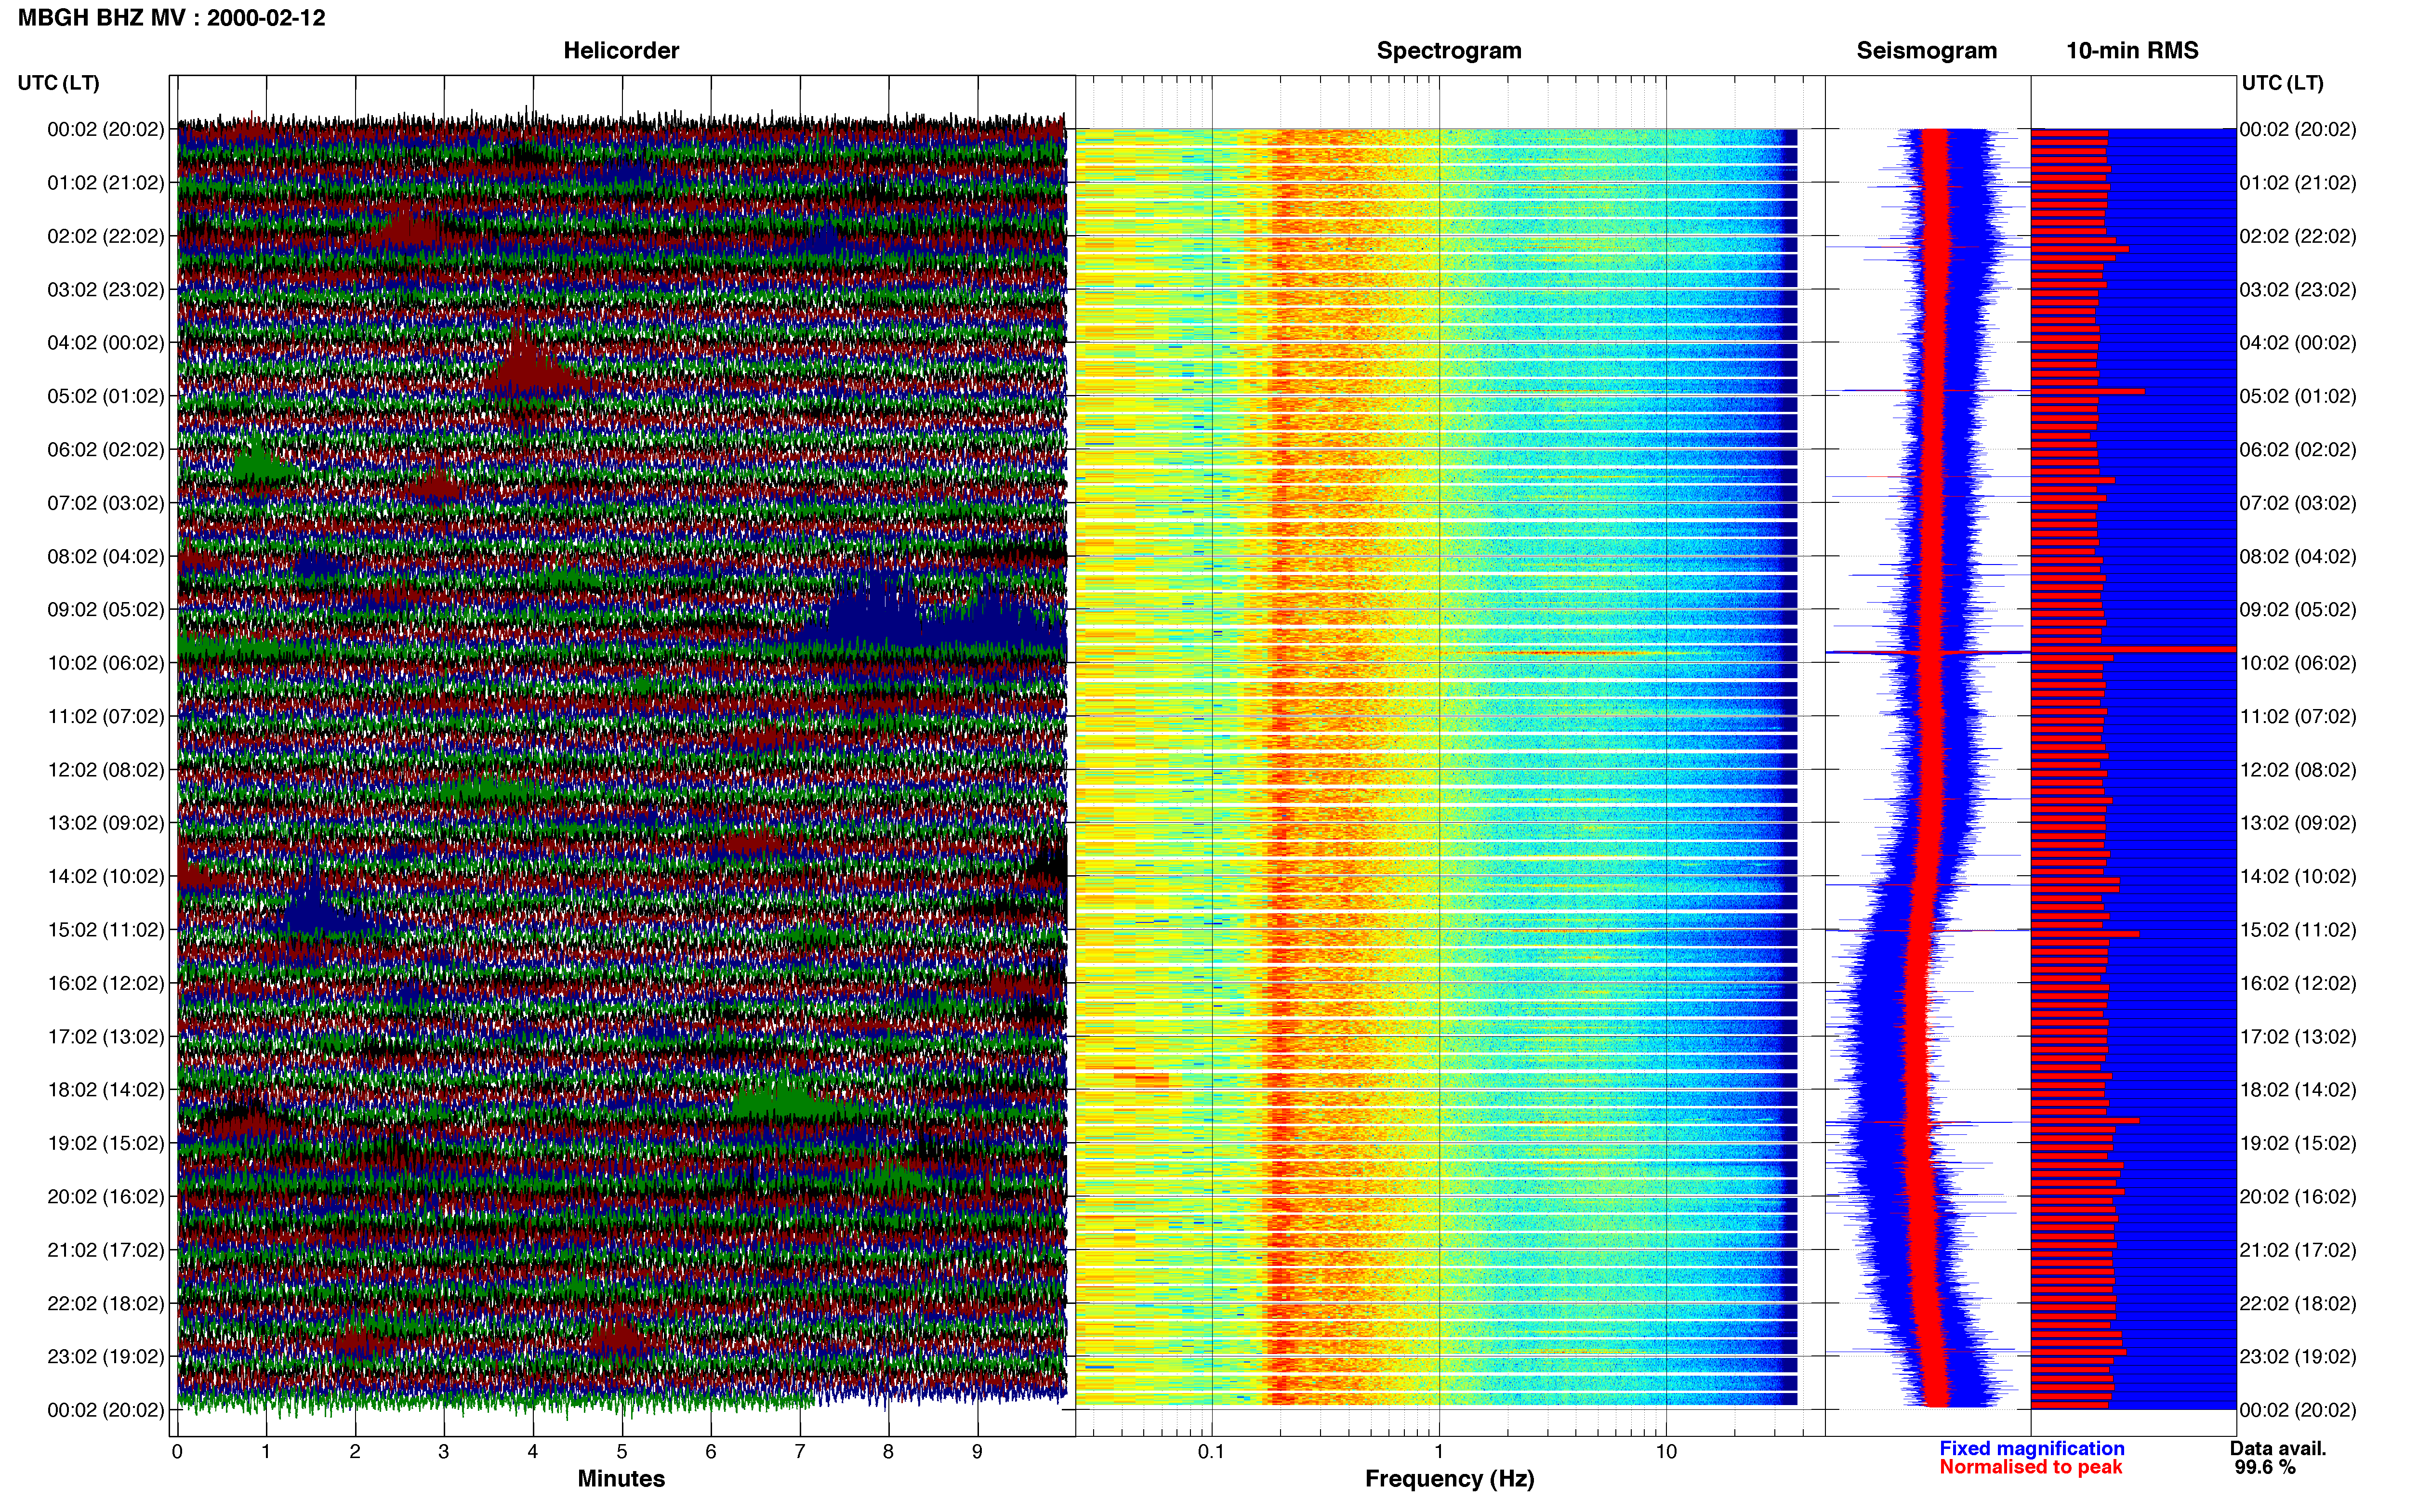Select the left time label 03:02 (23:02)
This screenshot has height=1512, width=2418.
click(x=106, y=290)
